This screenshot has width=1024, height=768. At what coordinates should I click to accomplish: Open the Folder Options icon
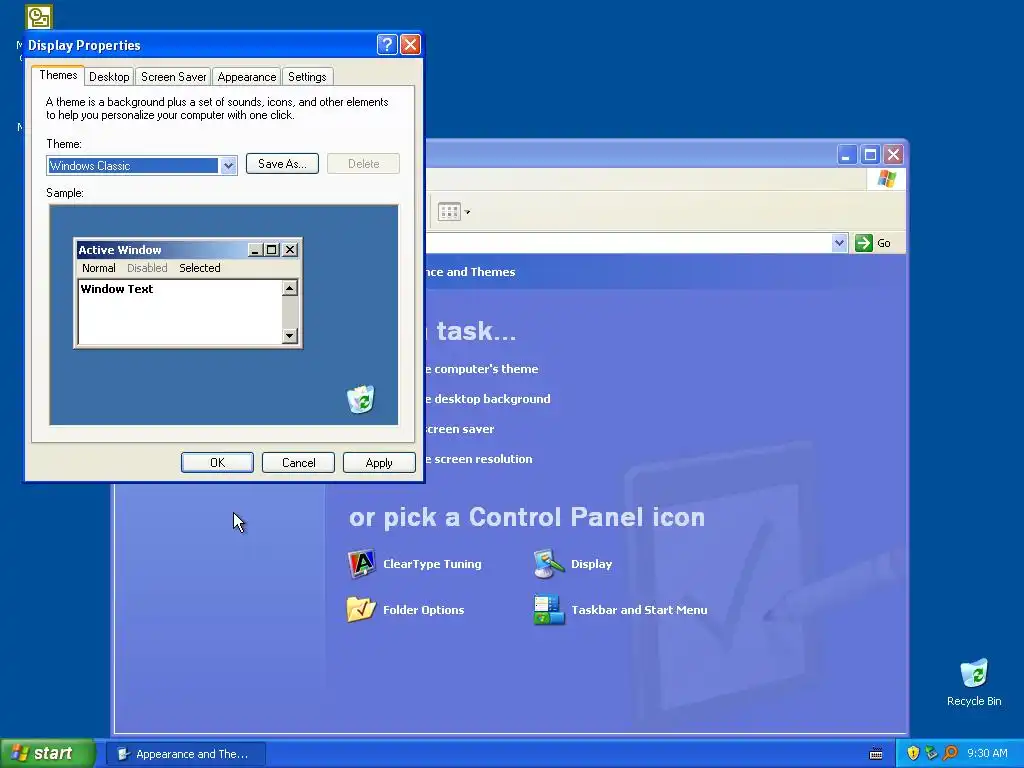pyautogui.click(x=361, y=609)
